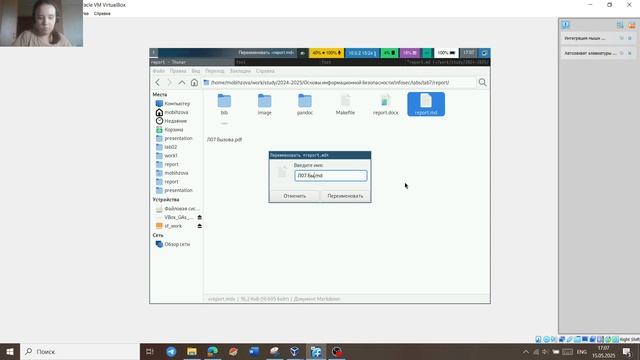Click the VirtualBox notification center info icon

[x=565, y=25]
